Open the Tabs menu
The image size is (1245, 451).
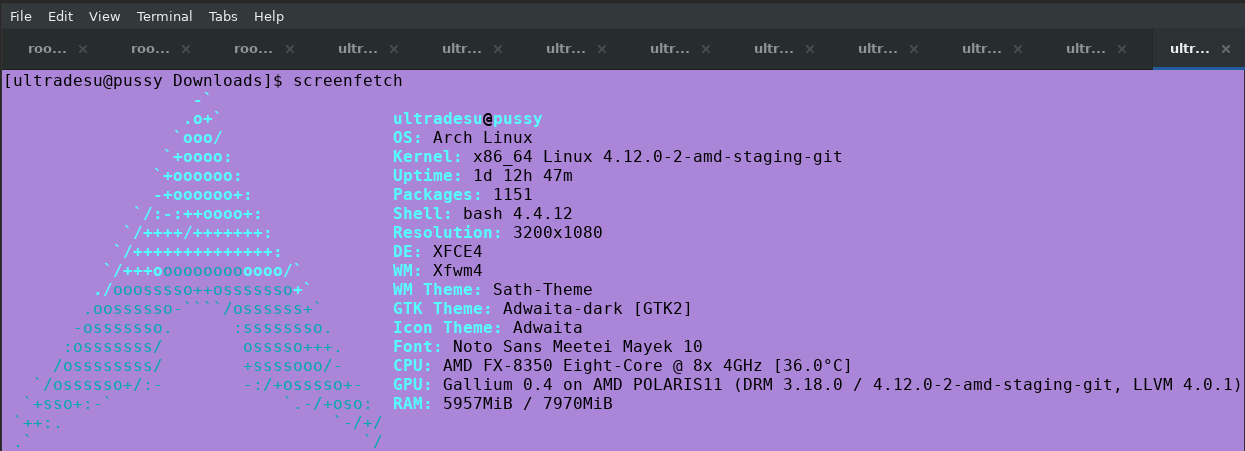[x=223, y=17]
